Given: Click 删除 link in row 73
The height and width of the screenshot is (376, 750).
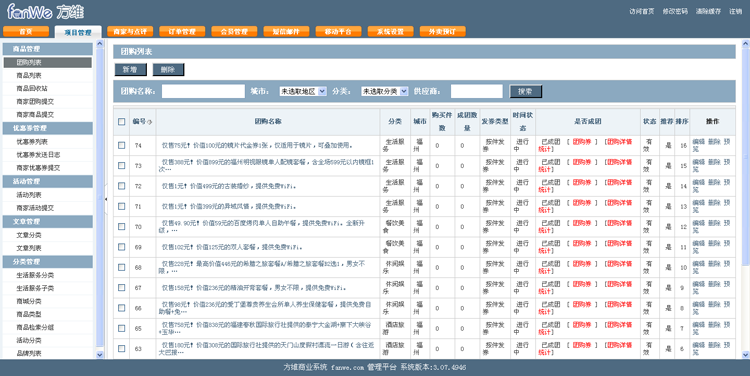Looking at the screenshot, I should click(714, 162).
